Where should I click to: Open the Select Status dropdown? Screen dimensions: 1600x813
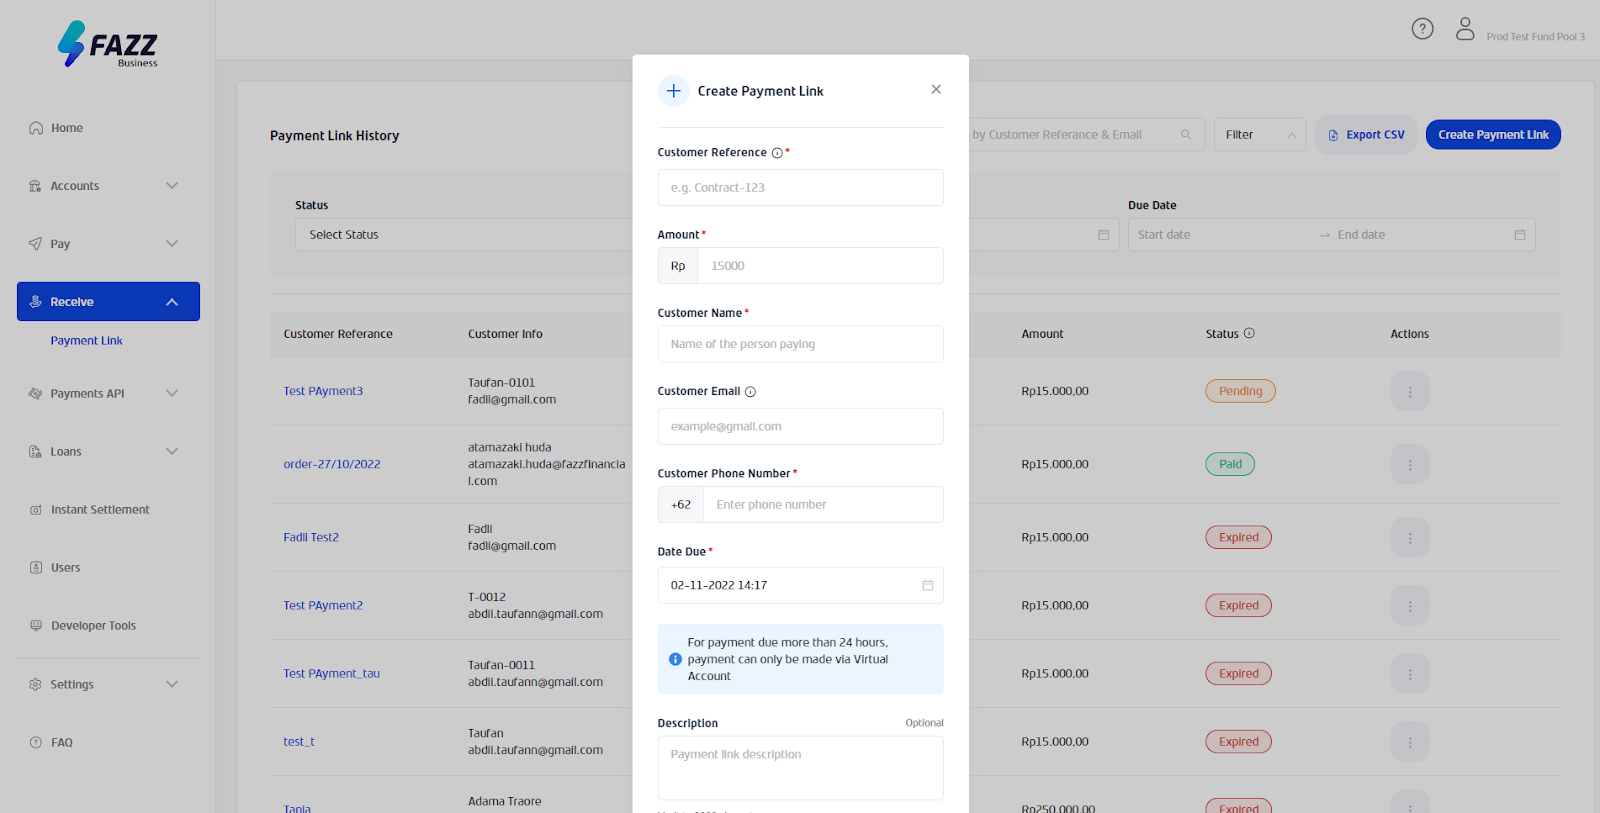tap(463, 235)
